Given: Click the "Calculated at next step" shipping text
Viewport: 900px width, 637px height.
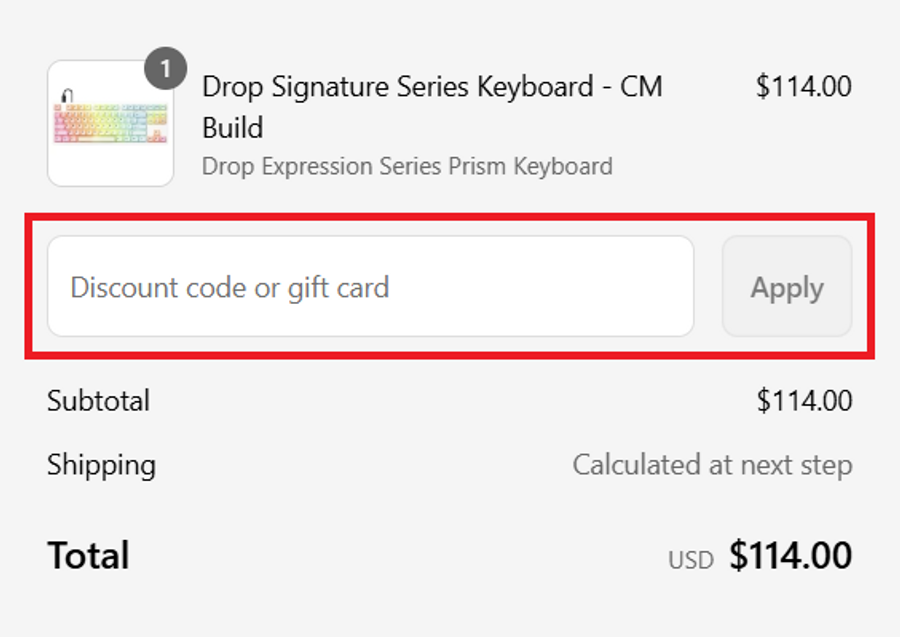Looking at the screenshot, I should (712, 465).
